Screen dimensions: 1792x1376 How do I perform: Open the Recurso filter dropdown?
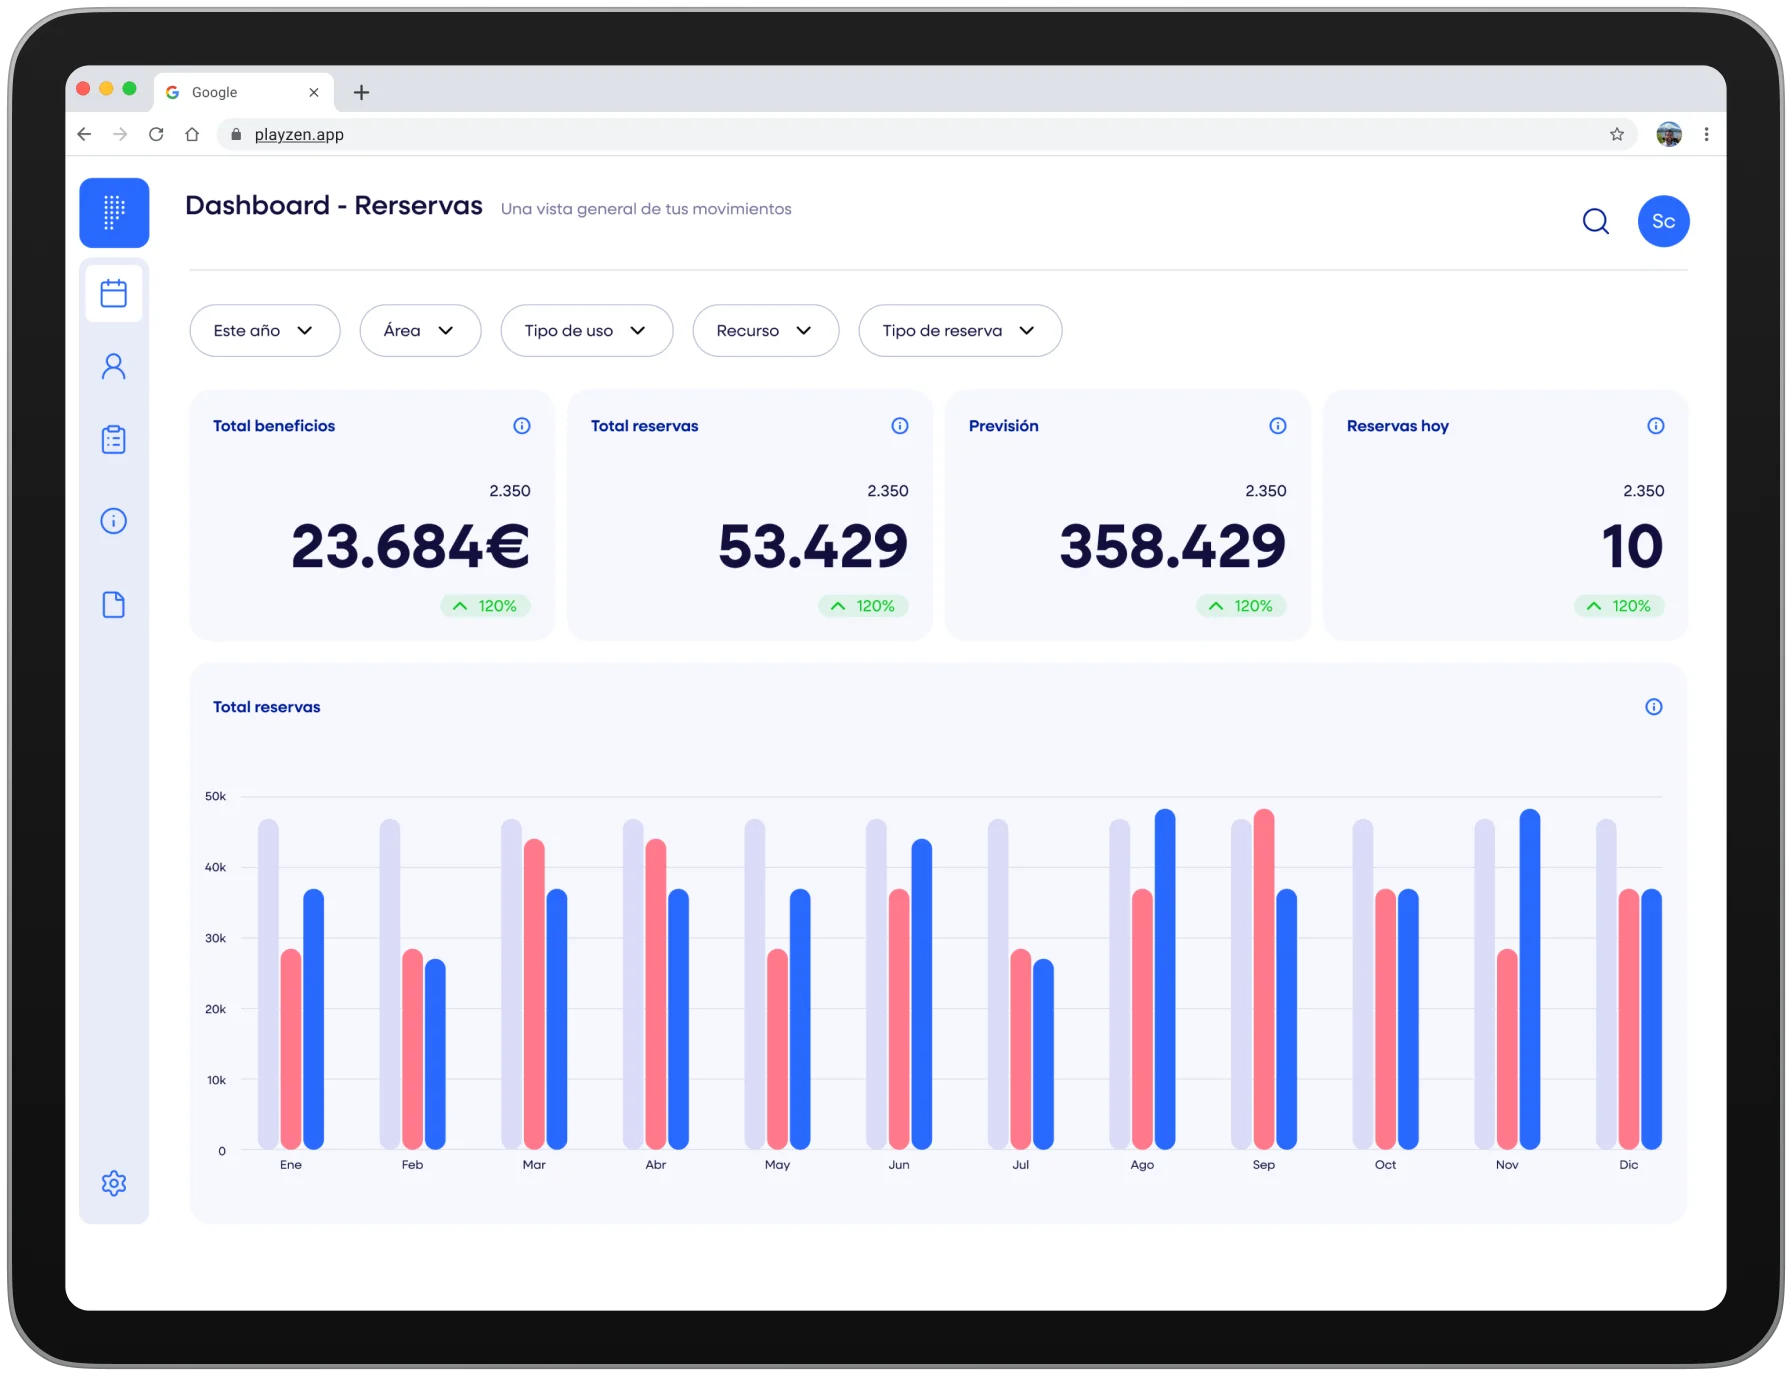(x=766, y=331)
